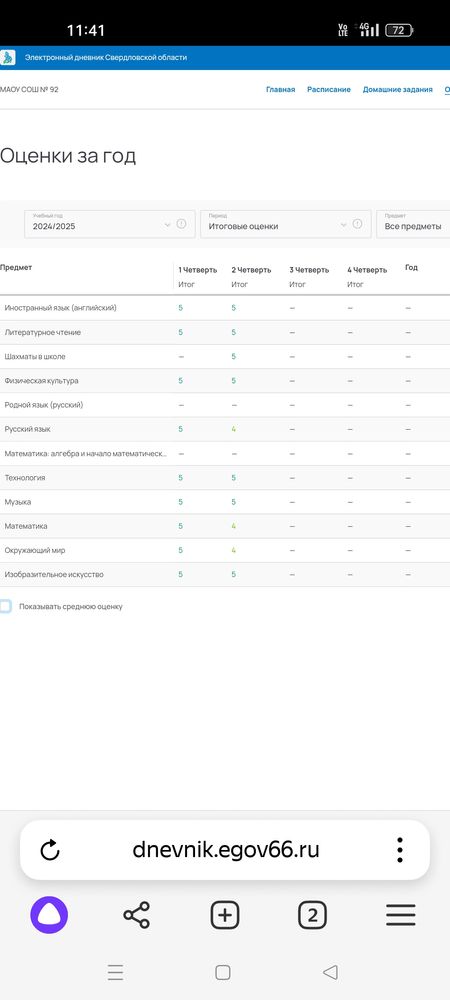Click info icon beside academic year field

pyautogui.click(x=181, y=224)
